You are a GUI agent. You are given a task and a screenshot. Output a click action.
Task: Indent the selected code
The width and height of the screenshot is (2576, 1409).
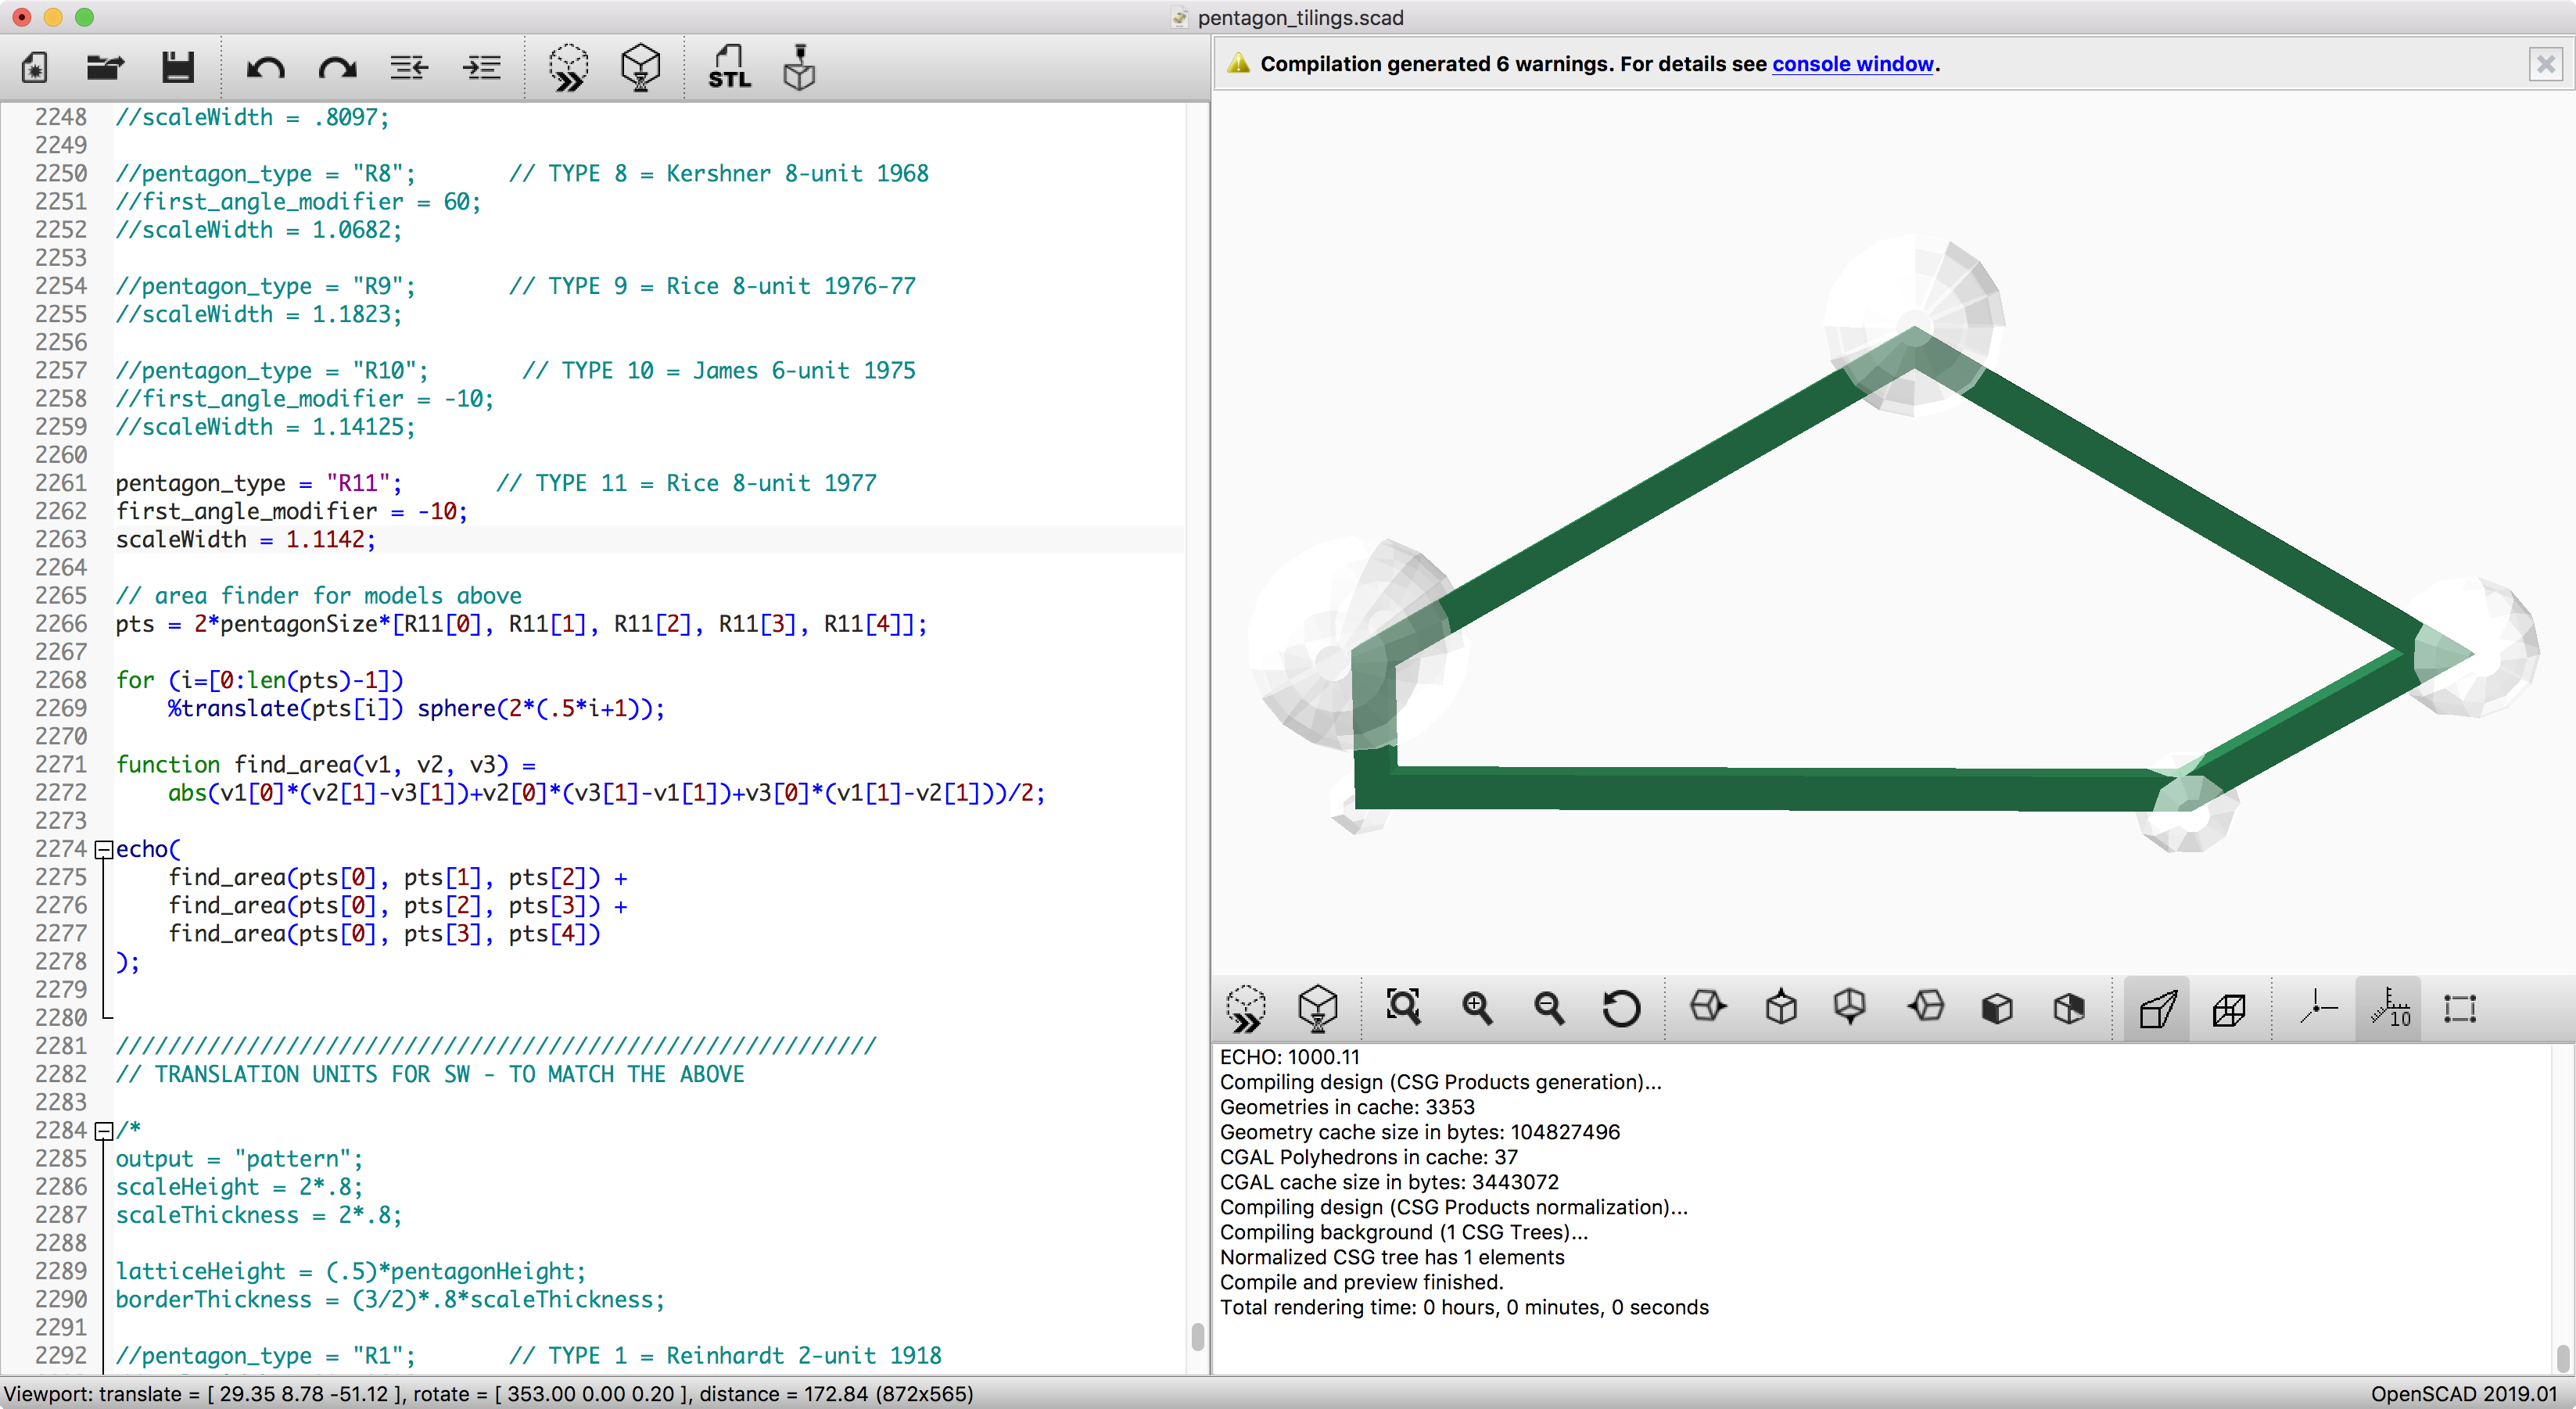click(x=481, y=67)
